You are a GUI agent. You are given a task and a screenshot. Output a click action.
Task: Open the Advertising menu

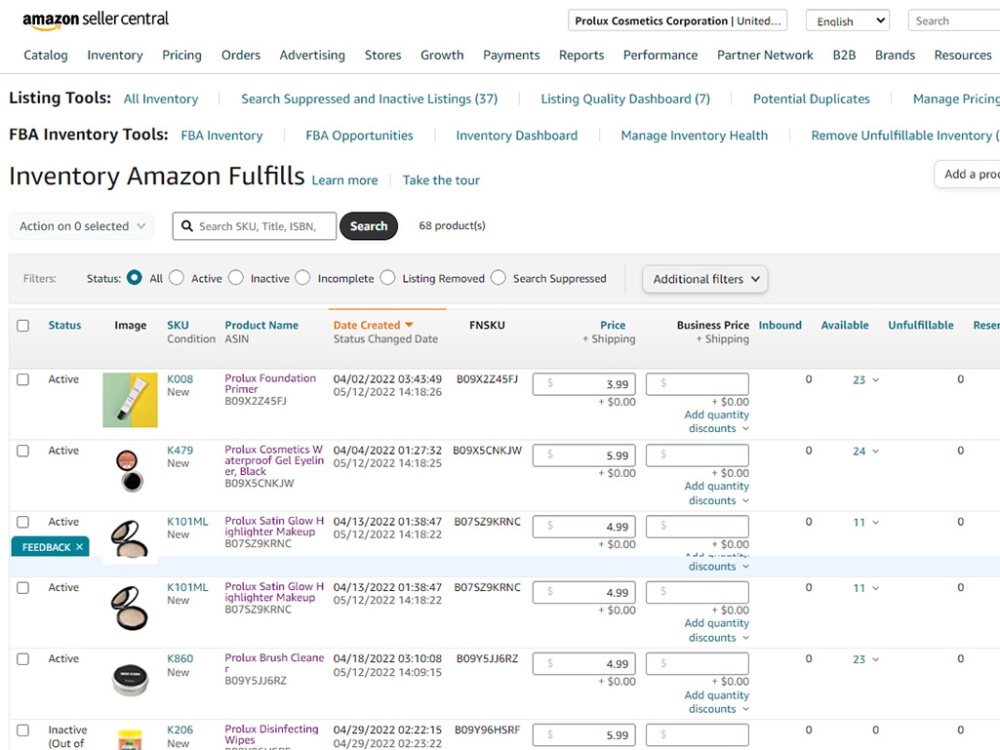tap(312, 55)
